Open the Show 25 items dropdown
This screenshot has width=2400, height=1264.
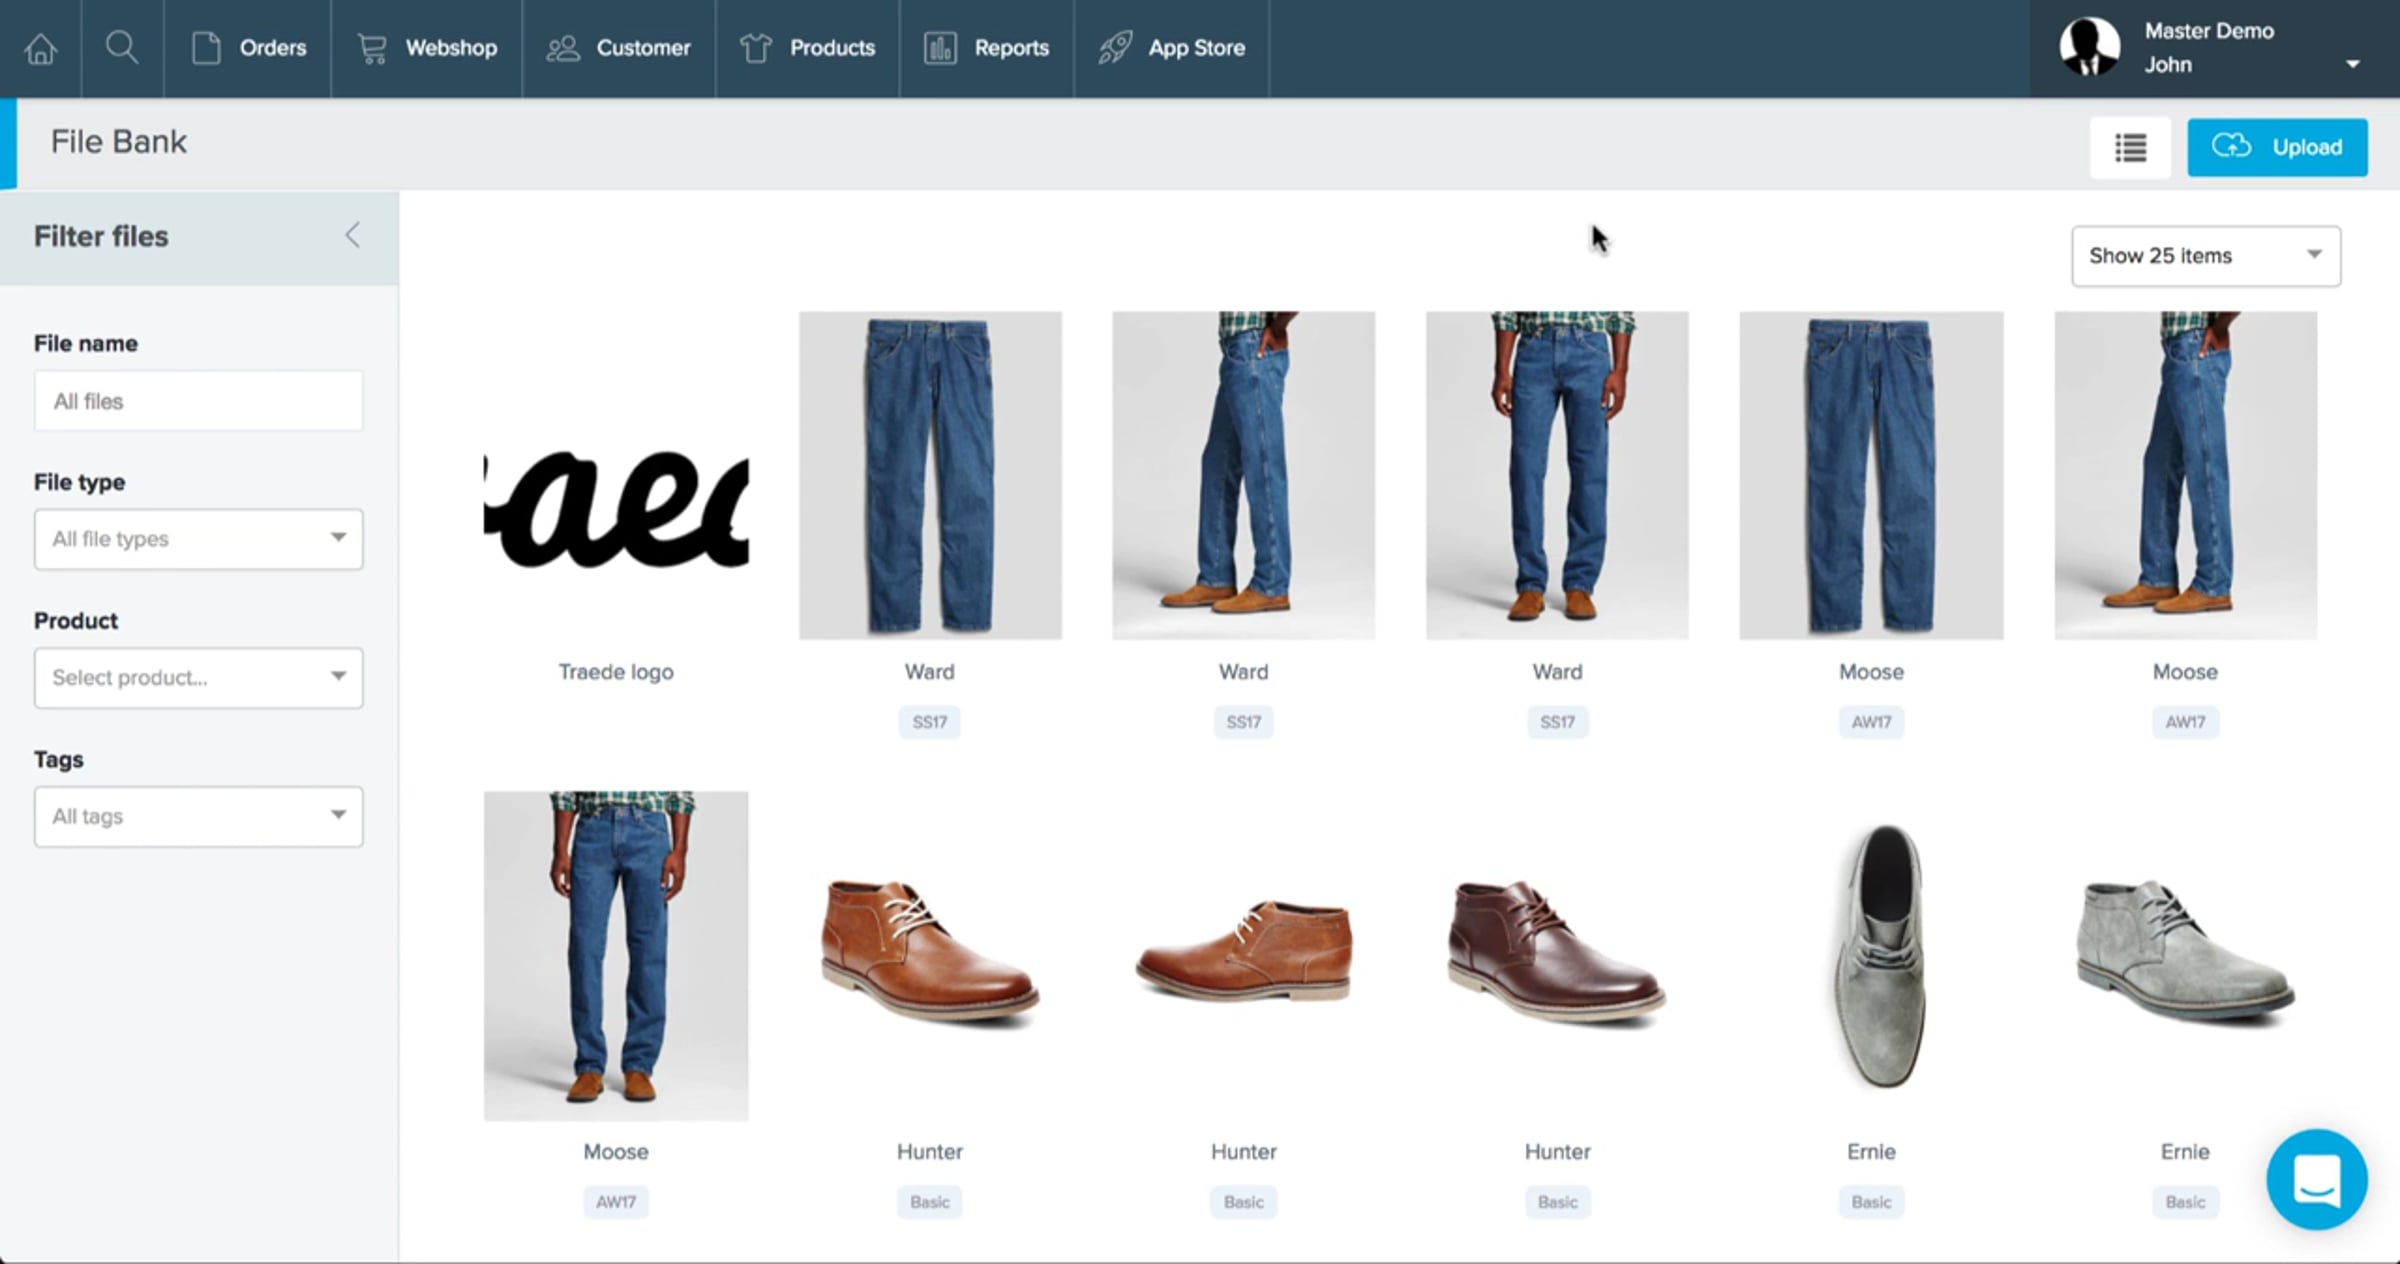(2205, 256)
